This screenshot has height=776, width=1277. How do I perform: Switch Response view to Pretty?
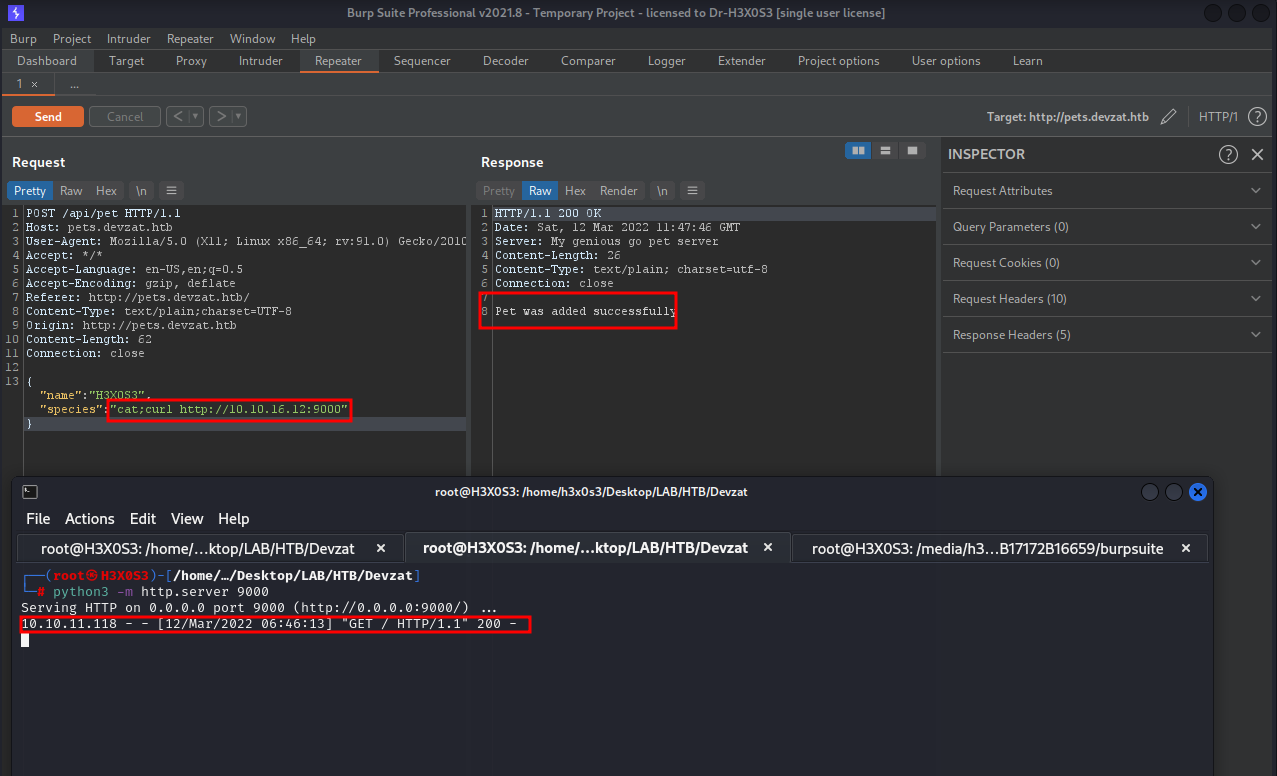[499, 190]
